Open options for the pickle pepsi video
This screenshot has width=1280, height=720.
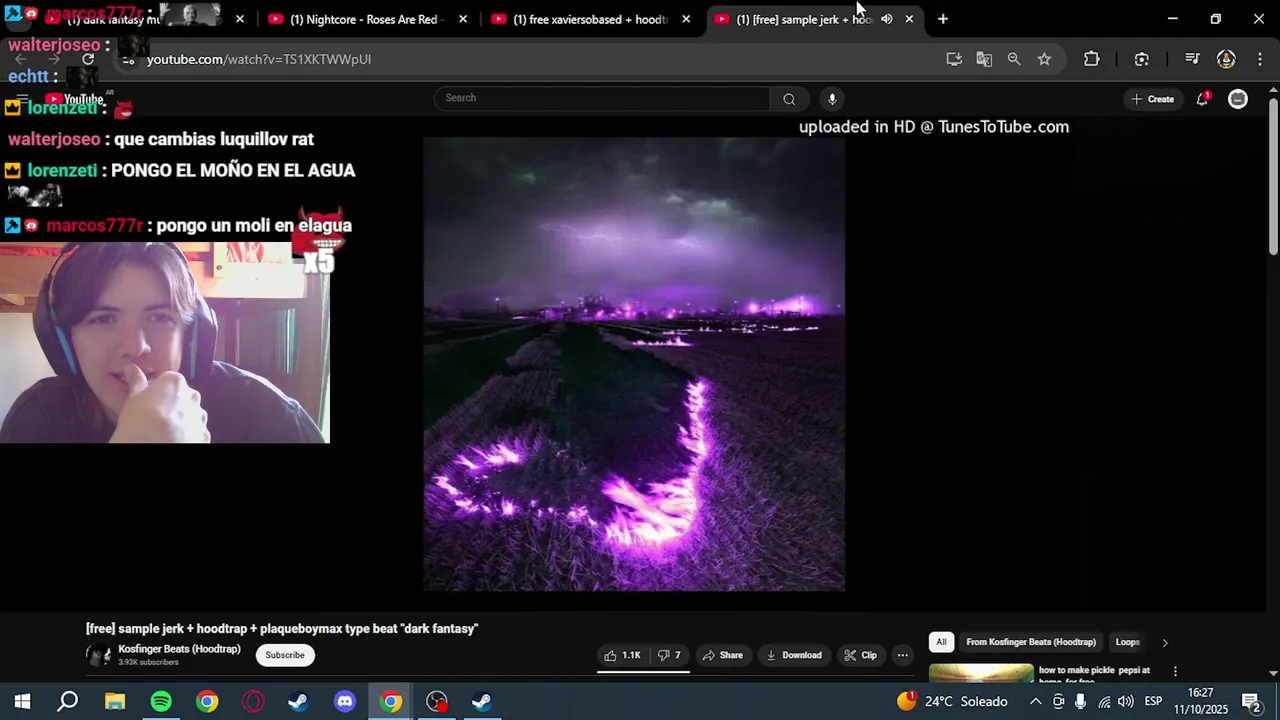(1175, 671)
